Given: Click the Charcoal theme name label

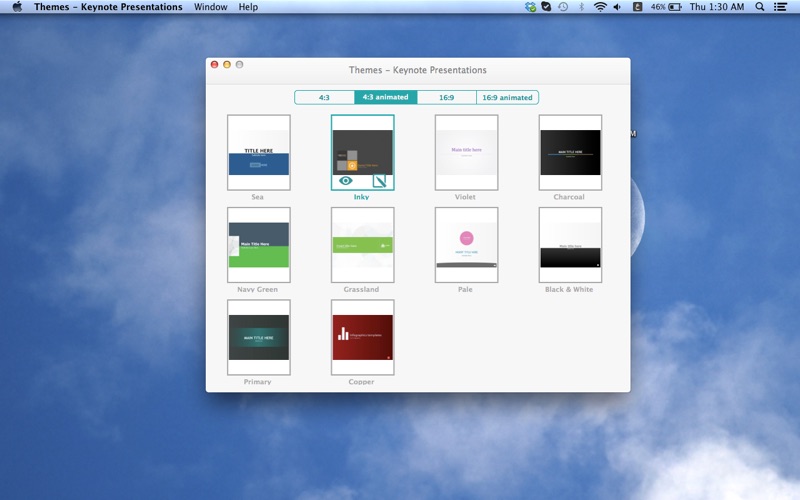Looking at the screenshot, I should pyautogui.click(x=569, y=197).
